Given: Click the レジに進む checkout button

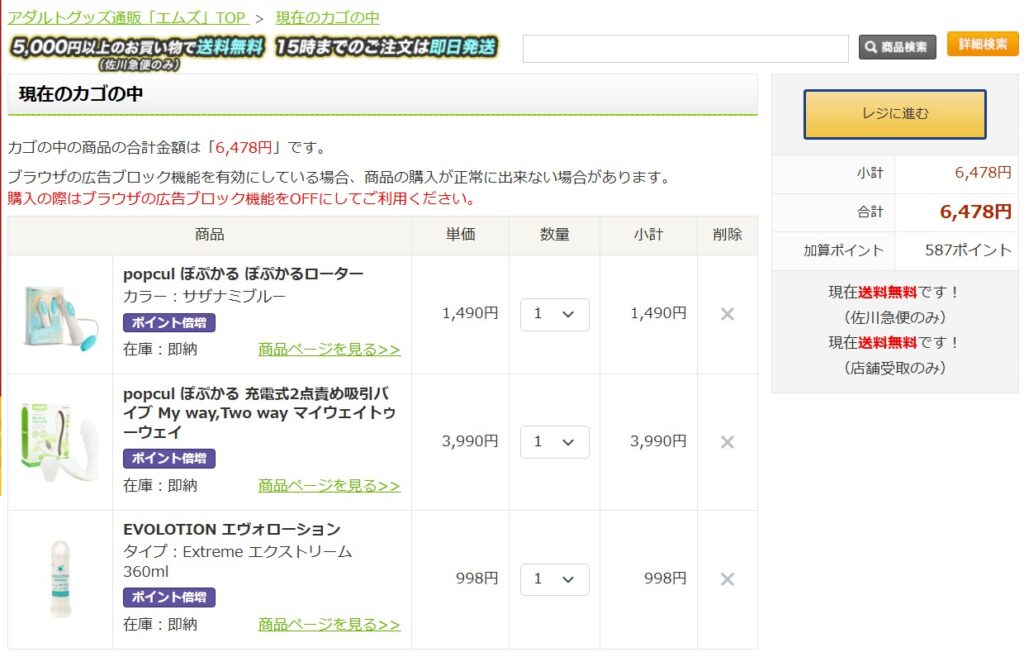Looking at the screenshot, I should point(894,114).
